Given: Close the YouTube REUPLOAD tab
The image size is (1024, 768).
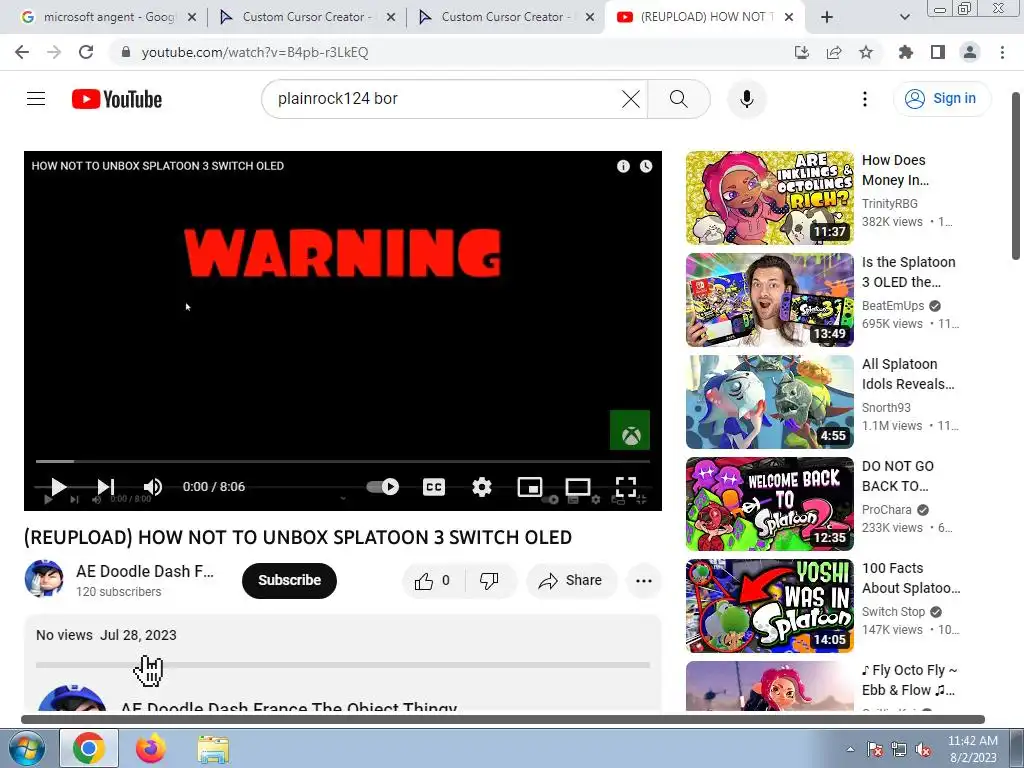Looking at the screenshot, I should (789, 18).
